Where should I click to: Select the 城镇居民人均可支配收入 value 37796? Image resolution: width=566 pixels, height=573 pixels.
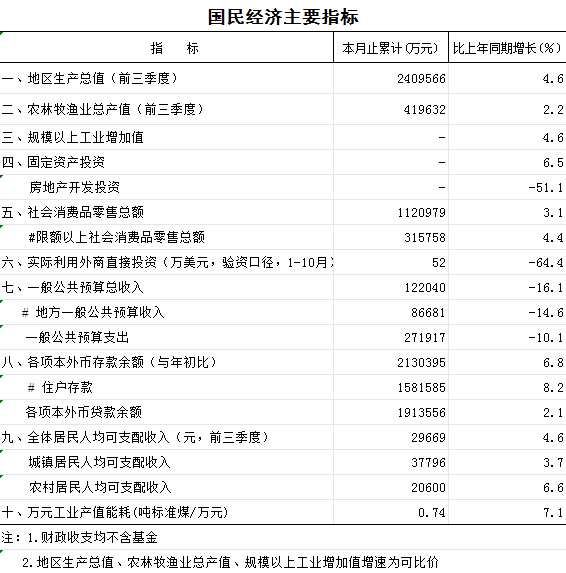391,462
